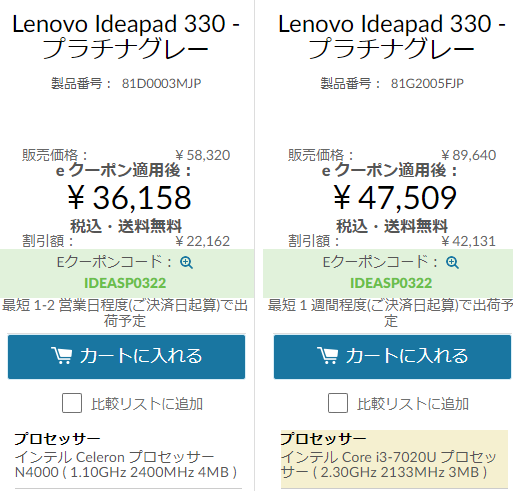This screenshot has width=513, height=491.
Task: Open right Lenovo Ideapad 330 product title
Action: tap(392, 36)
